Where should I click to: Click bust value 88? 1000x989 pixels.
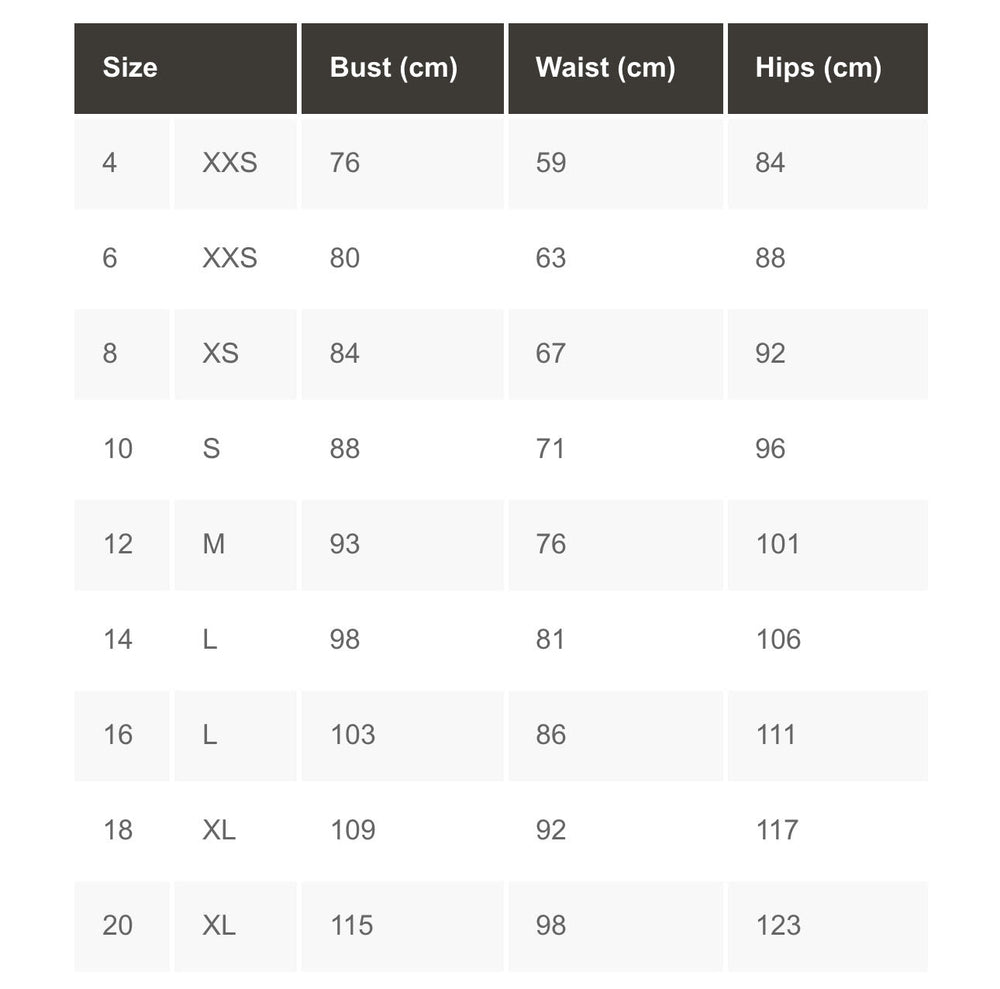(345, 448)
